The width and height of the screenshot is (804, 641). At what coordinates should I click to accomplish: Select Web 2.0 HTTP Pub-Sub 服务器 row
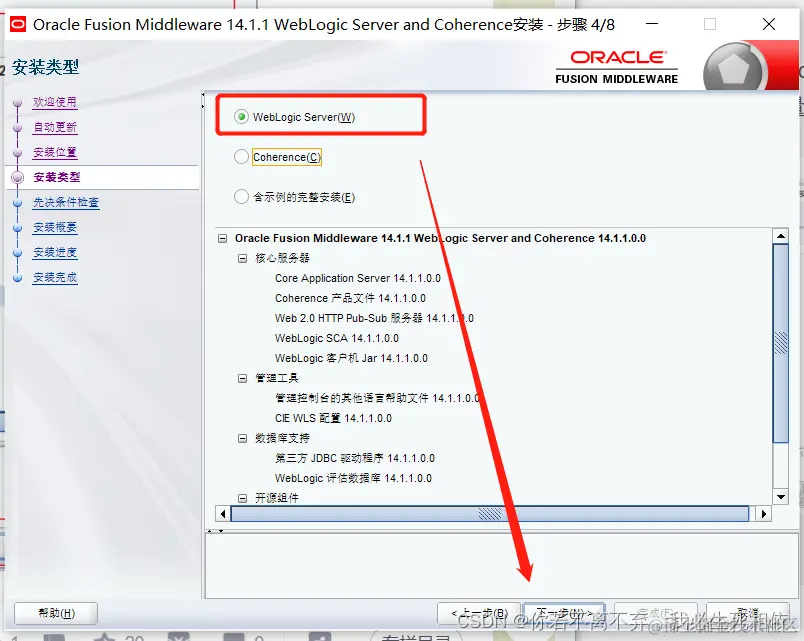coord(374,318)
